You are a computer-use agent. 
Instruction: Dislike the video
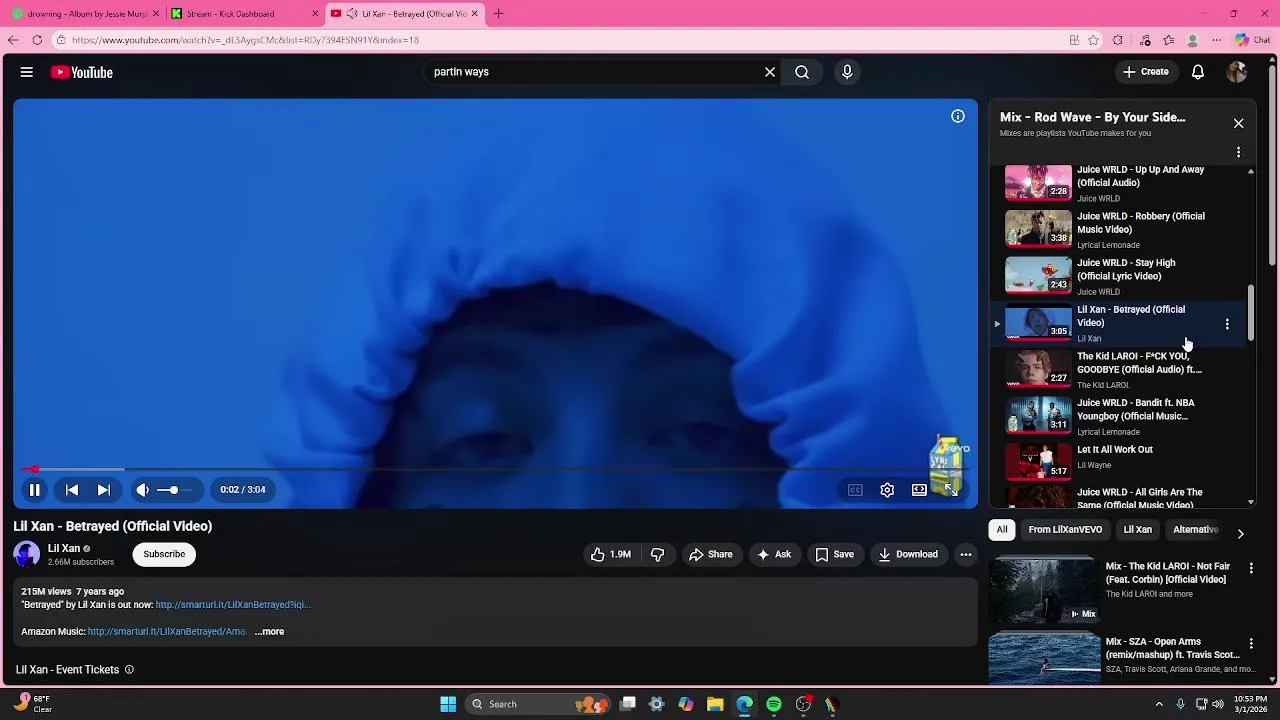[657, 554]
